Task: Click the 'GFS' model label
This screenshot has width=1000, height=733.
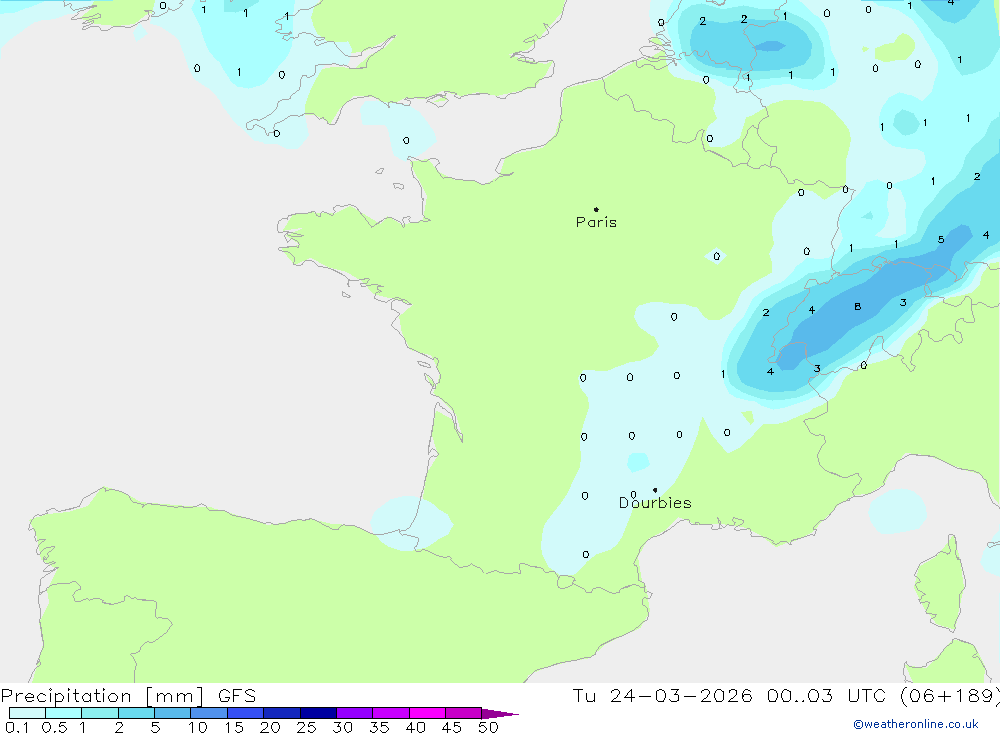Action: (x=237, y=696)
